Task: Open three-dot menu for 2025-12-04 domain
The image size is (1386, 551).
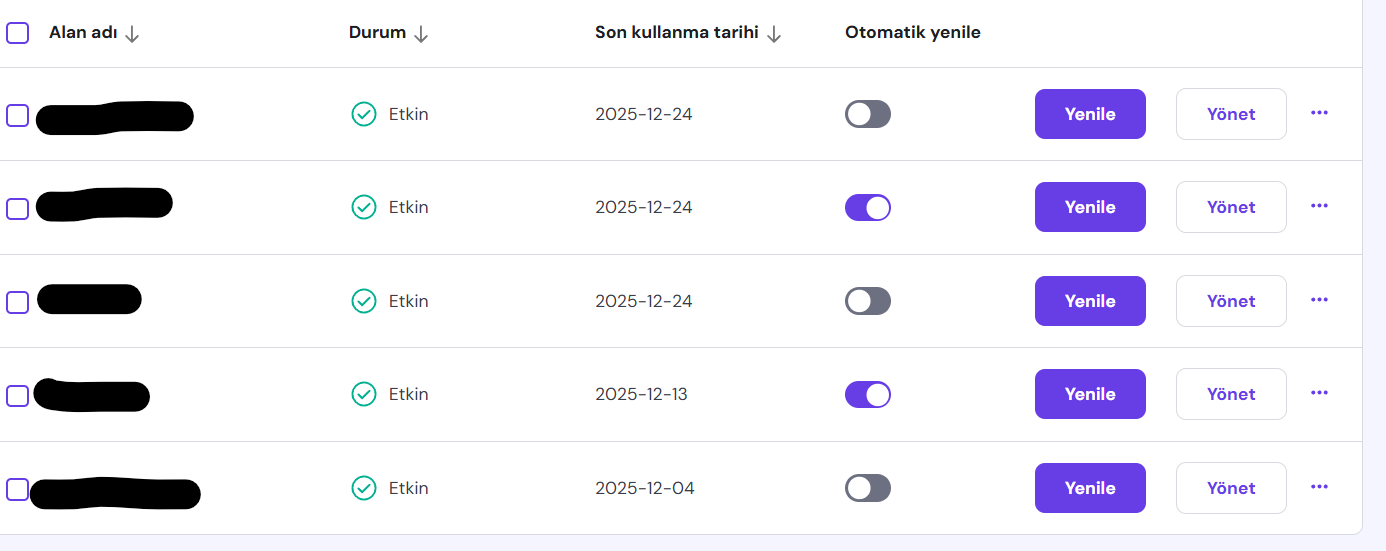Action: click(x=1319, y=487)
